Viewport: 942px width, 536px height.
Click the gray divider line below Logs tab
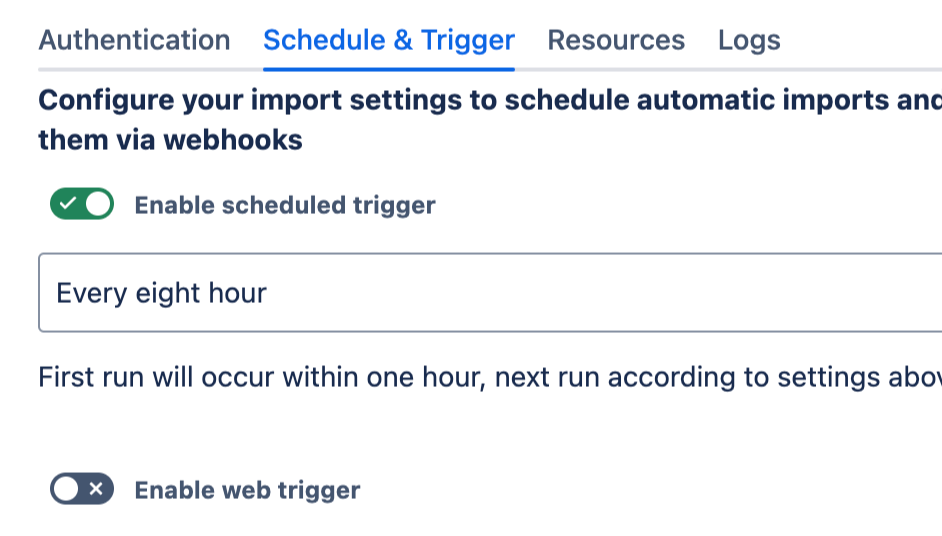[x=749, y=69]
